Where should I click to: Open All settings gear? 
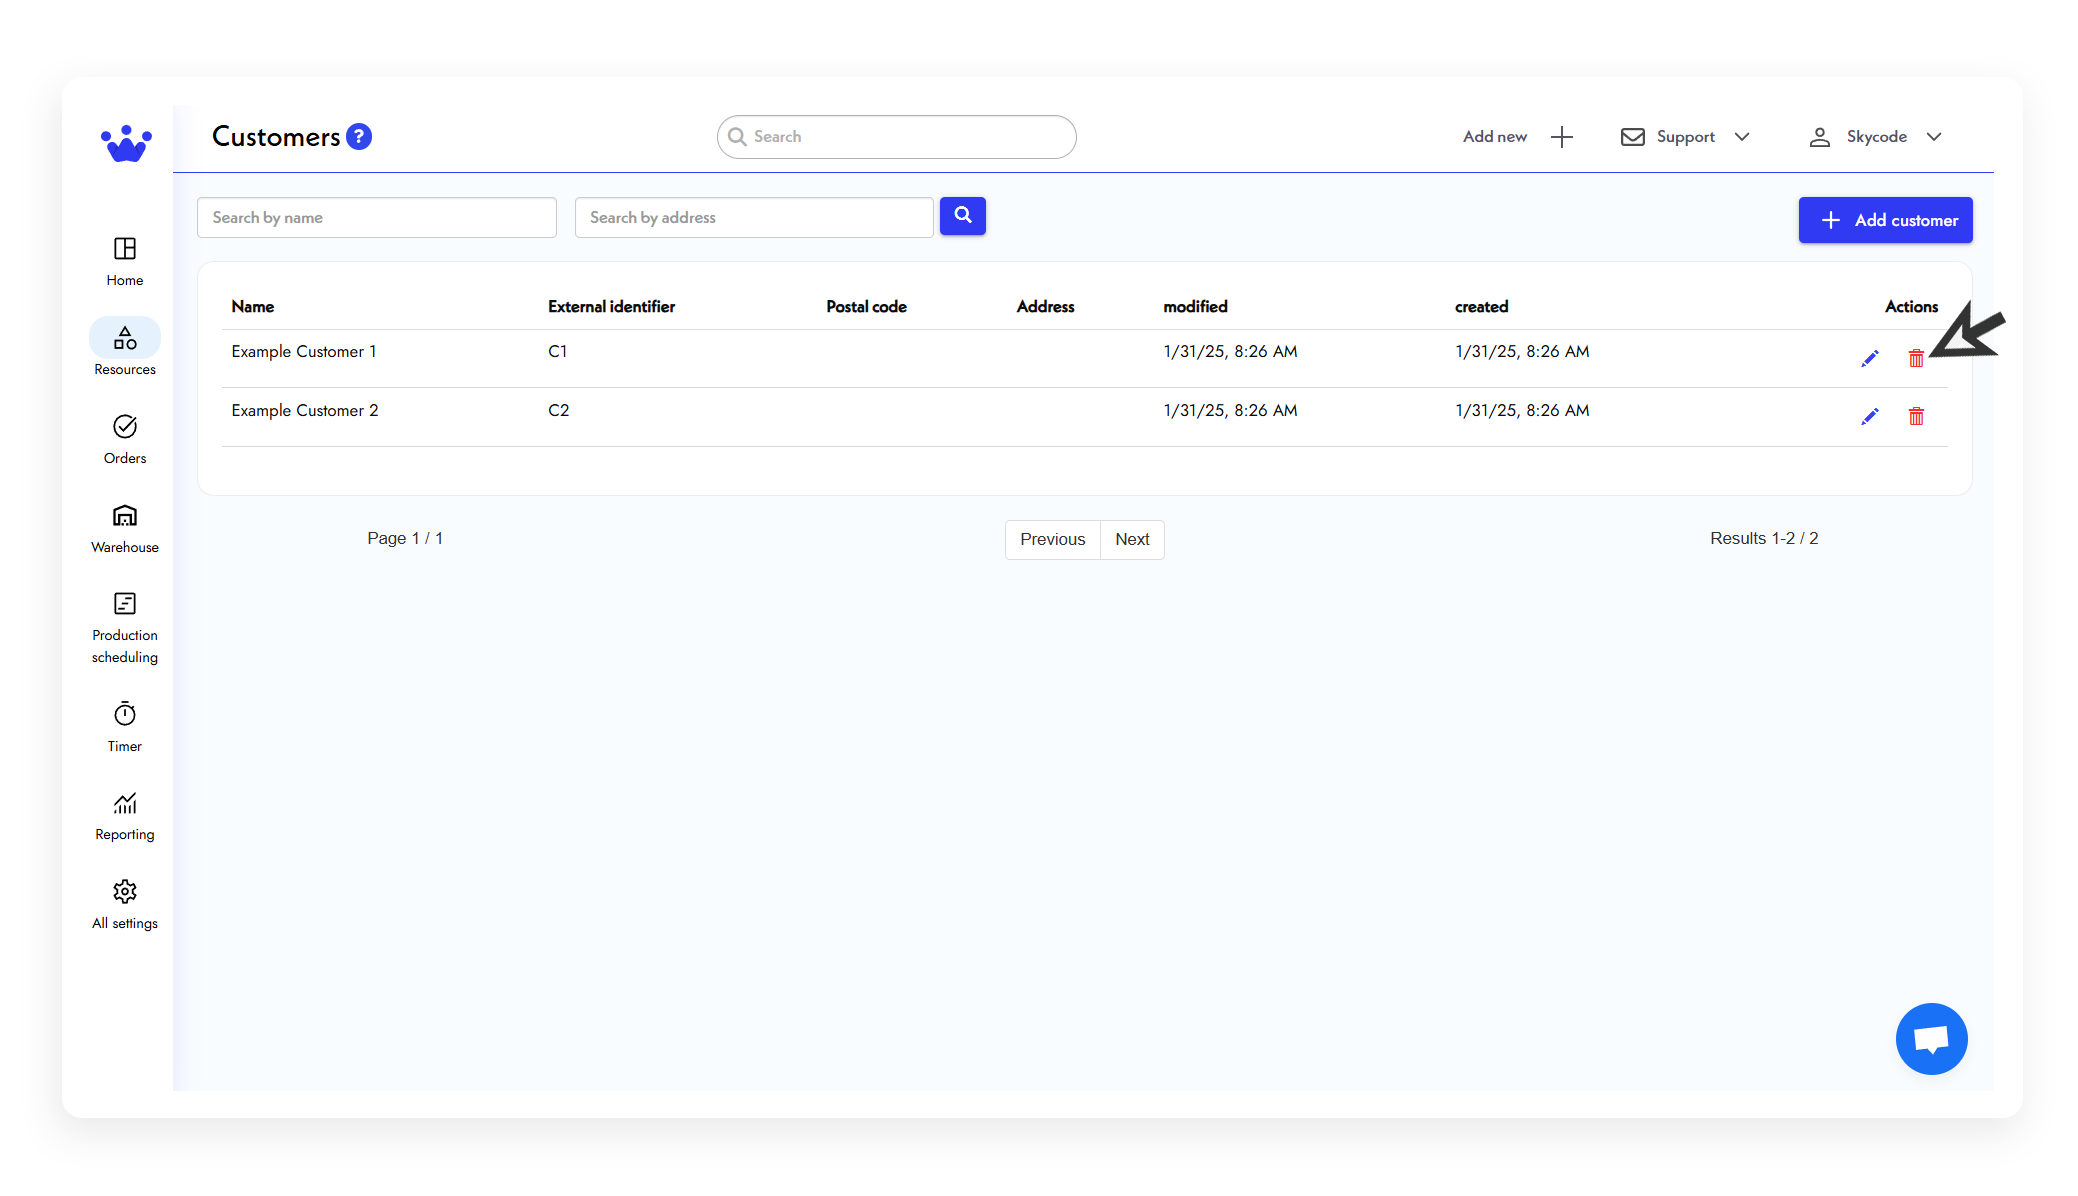coord(125,905)
